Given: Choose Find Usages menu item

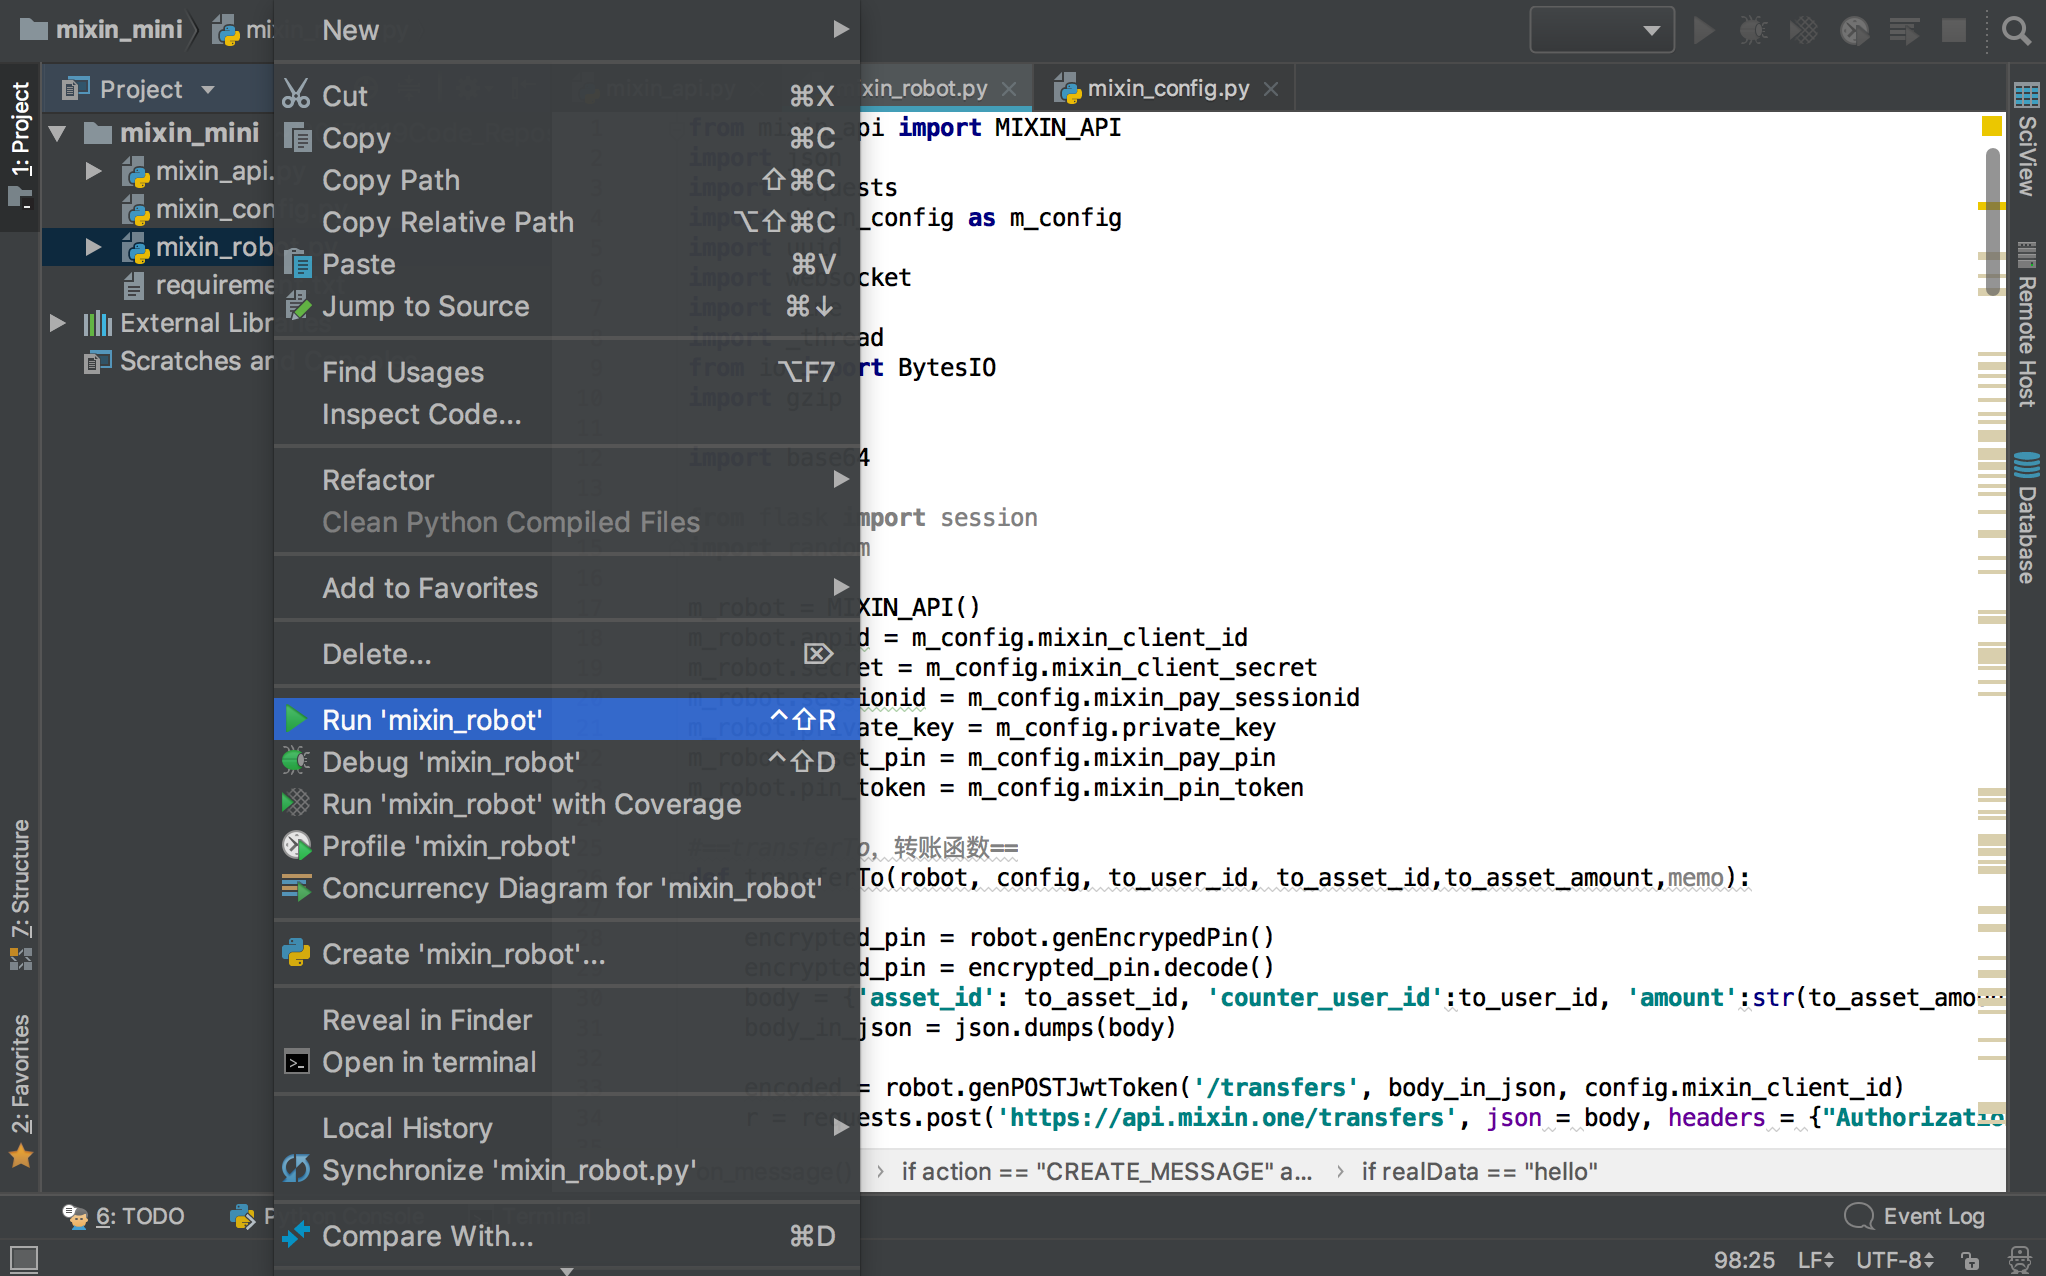Looking at the screenshot, I should point(567,371).
